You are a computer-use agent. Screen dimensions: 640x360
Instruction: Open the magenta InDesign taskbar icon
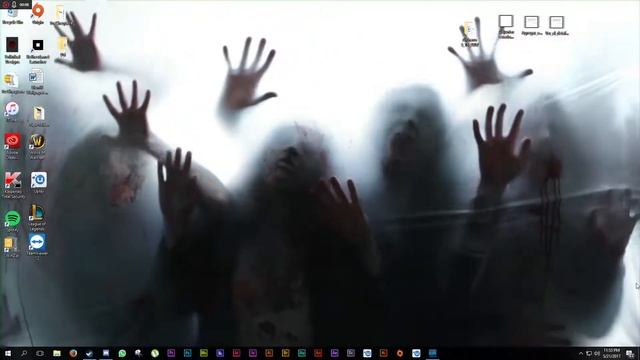pyautogui.click(x=236, y=353)
